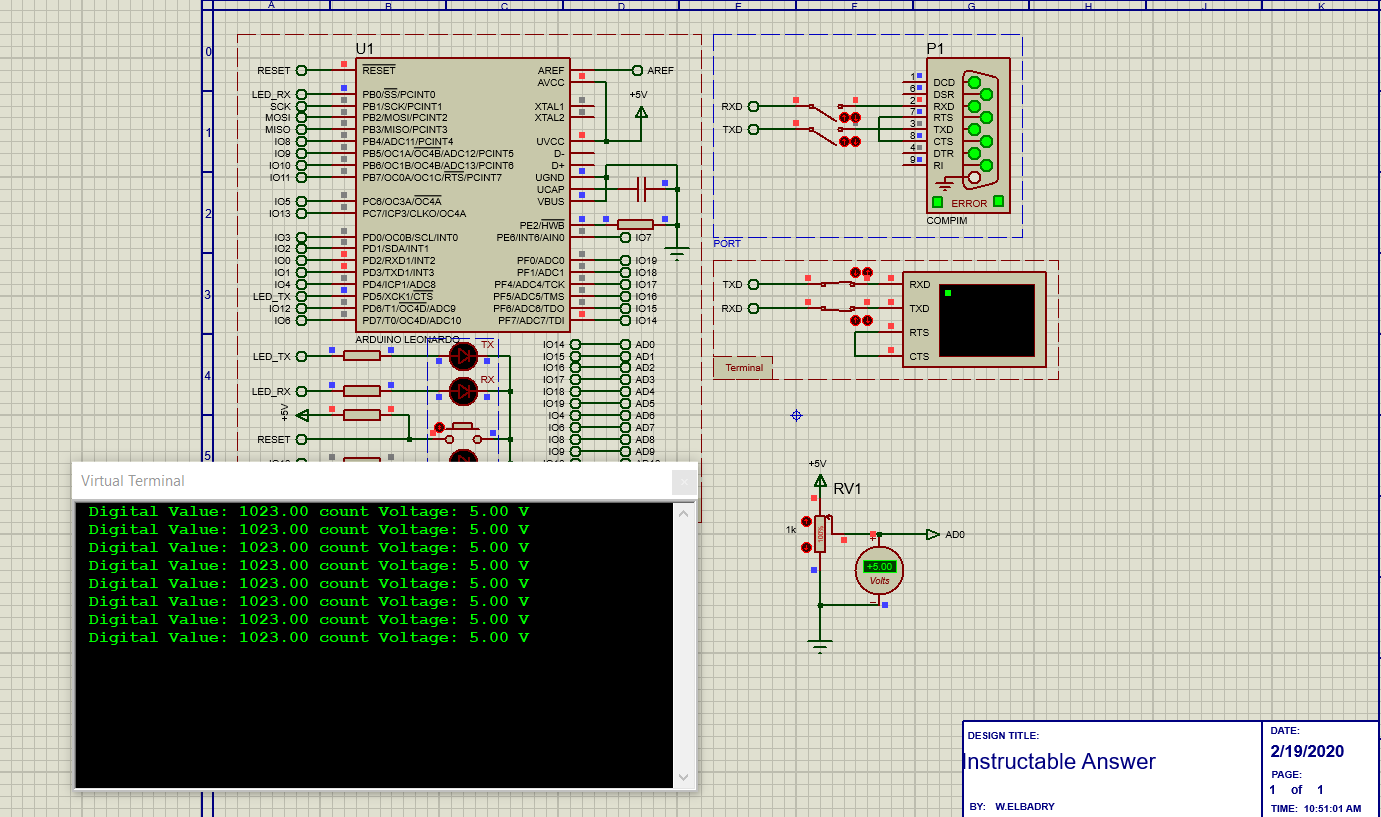Screen dimensions: 1381x817
Task: Select the TX indicator LED
Action: [x=462, y=356]
